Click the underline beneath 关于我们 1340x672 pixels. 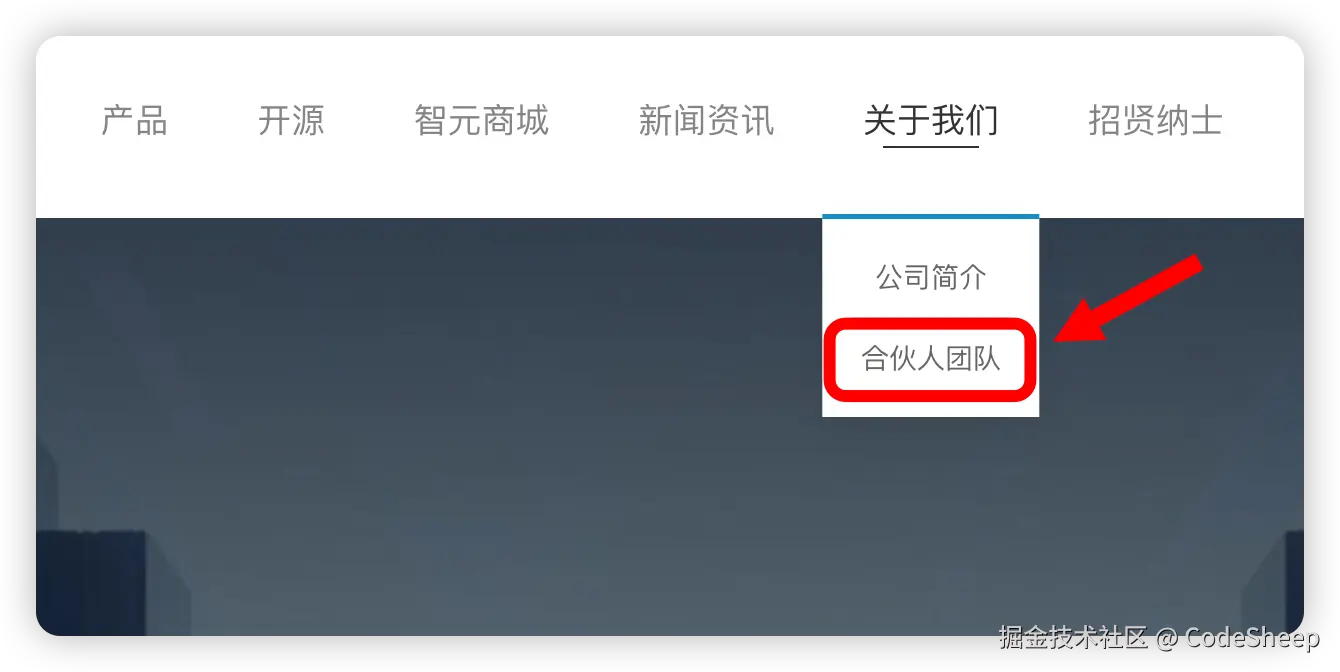931,147
